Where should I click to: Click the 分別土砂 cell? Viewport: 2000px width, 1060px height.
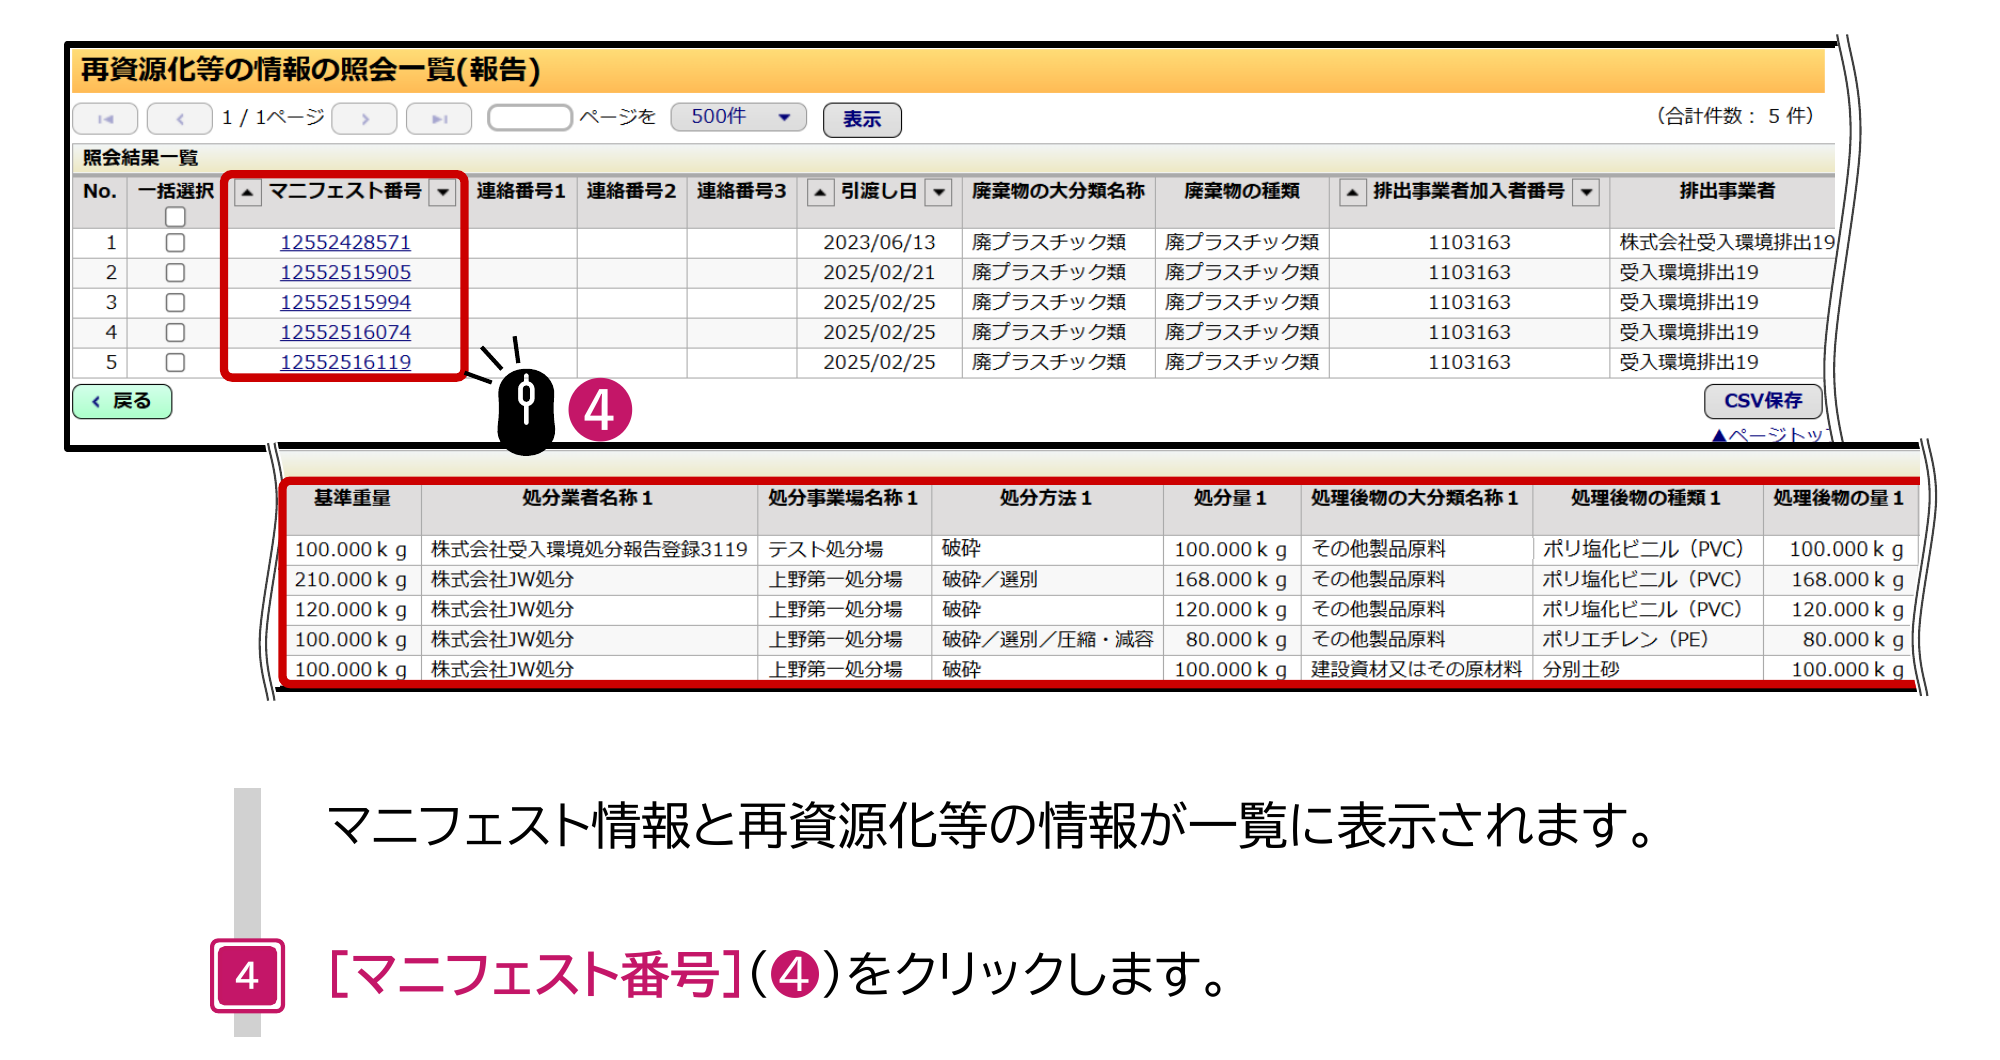(x=1647, y=669)
